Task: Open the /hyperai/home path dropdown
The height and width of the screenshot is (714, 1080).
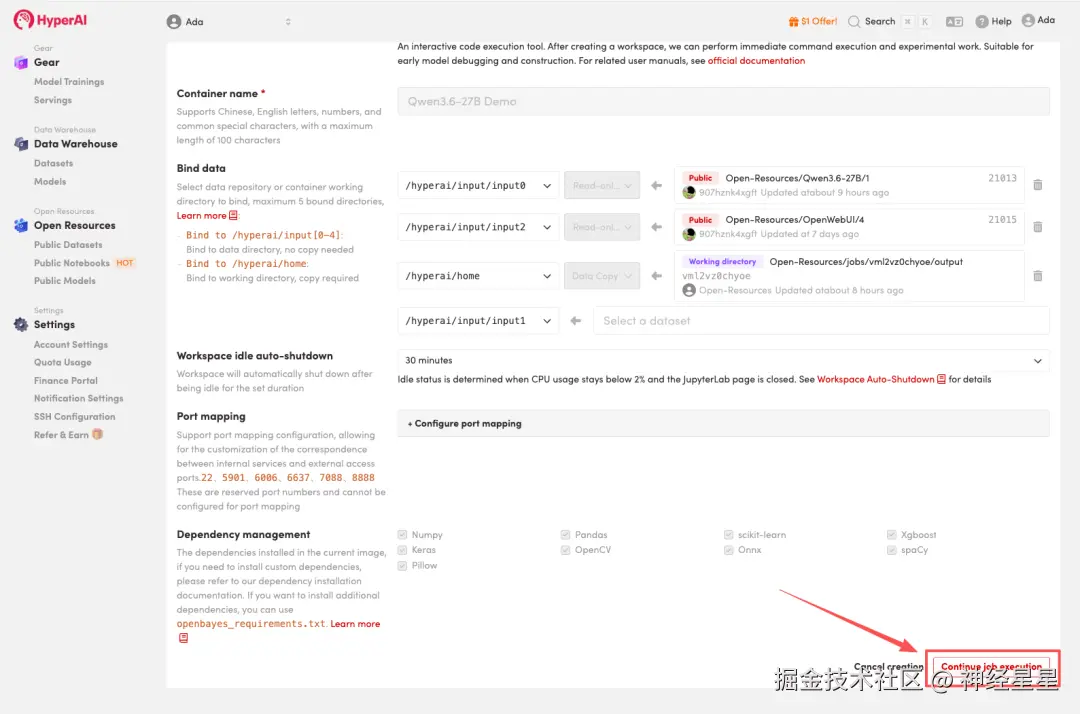Action: click(478, 275)
